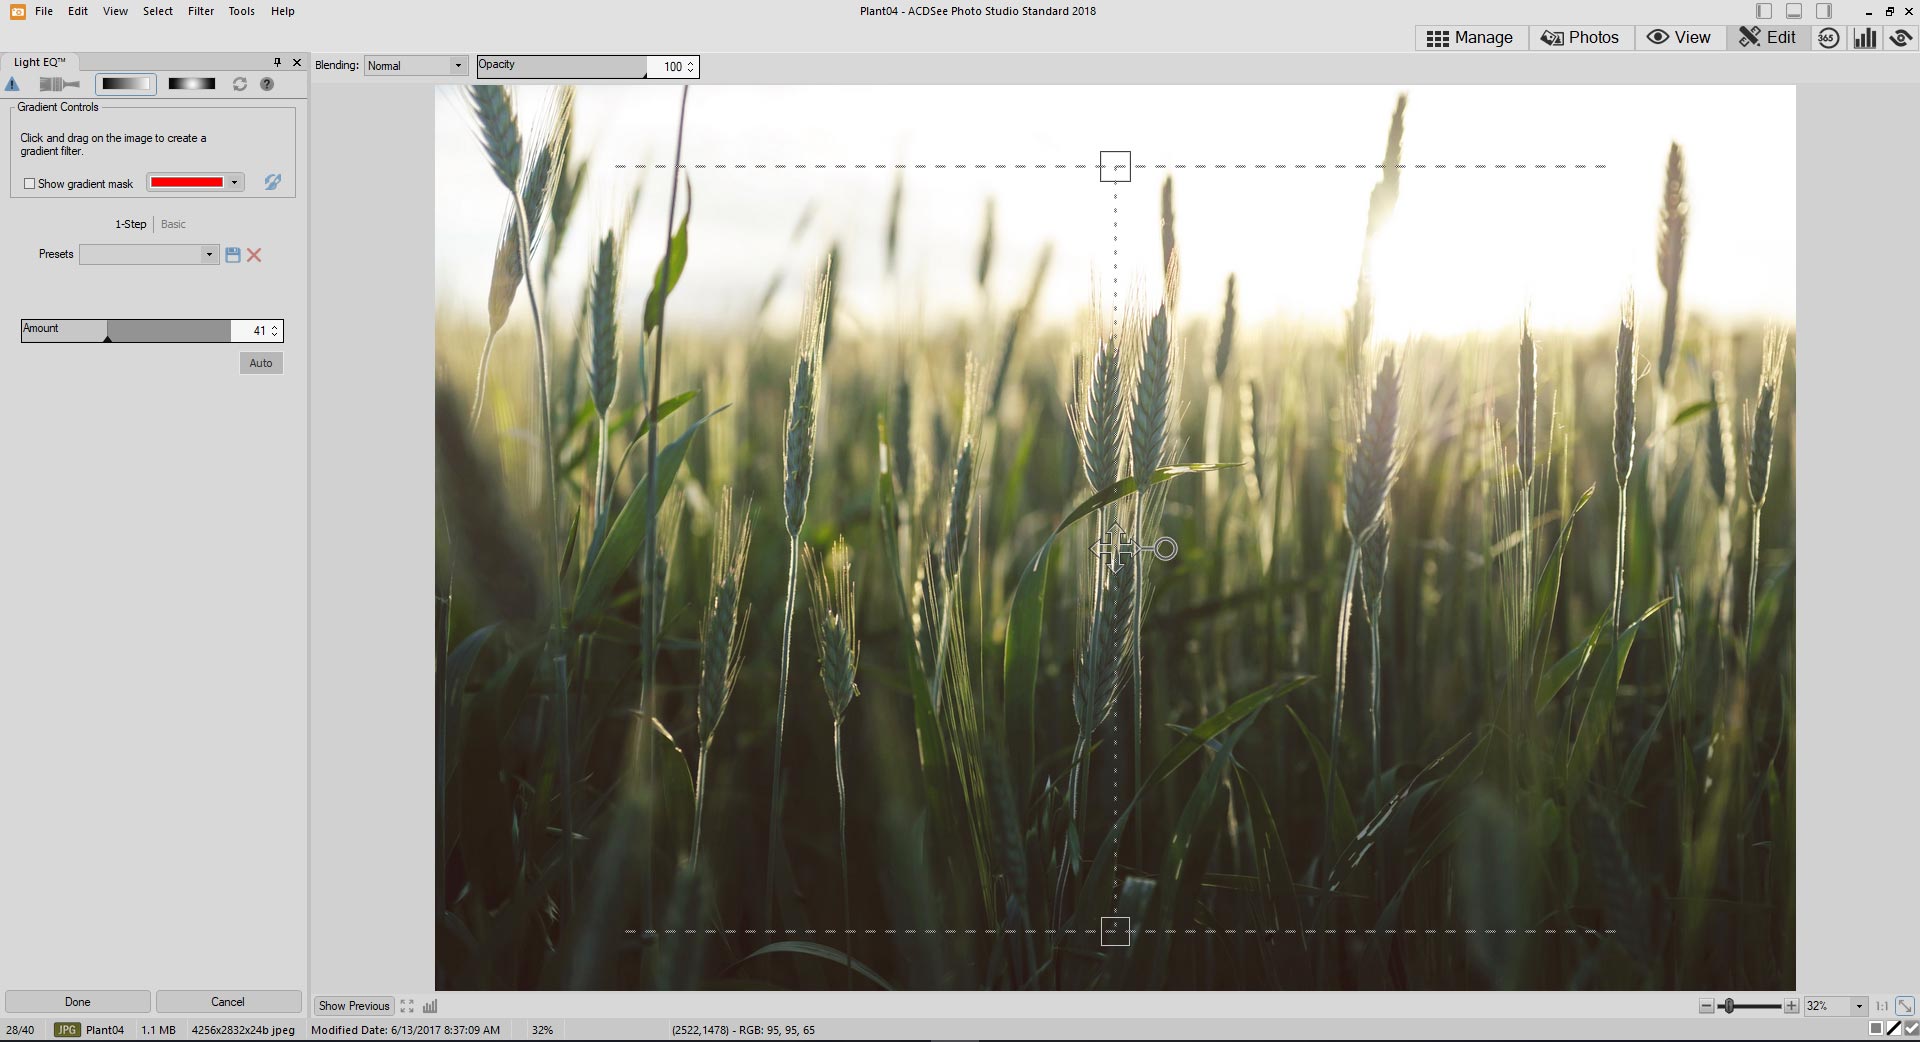Click Done to apply Light EQ
This screenshot has width=1920, height=1042.
(x=78, y=1002)
